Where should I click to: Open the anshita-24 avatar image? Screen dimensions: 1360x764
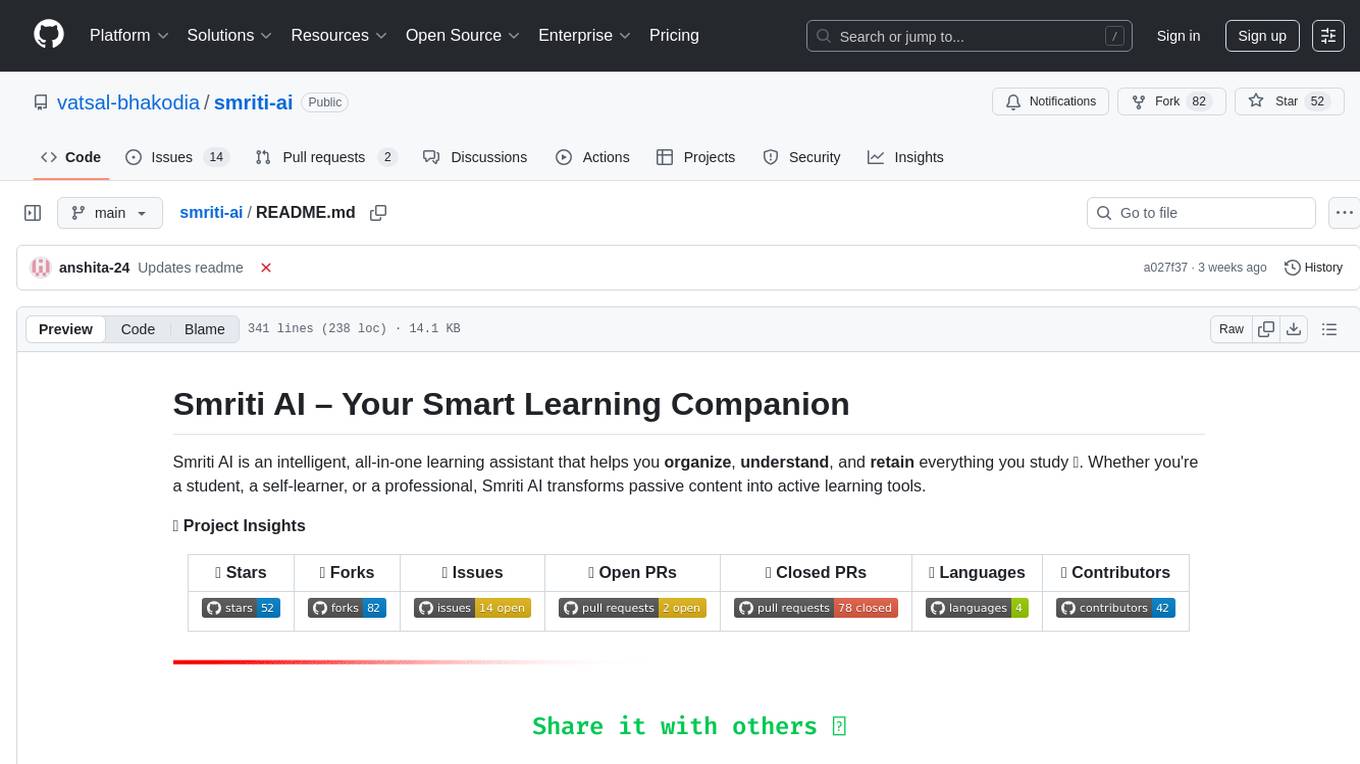pyautogui.click(x=41, y=268)
